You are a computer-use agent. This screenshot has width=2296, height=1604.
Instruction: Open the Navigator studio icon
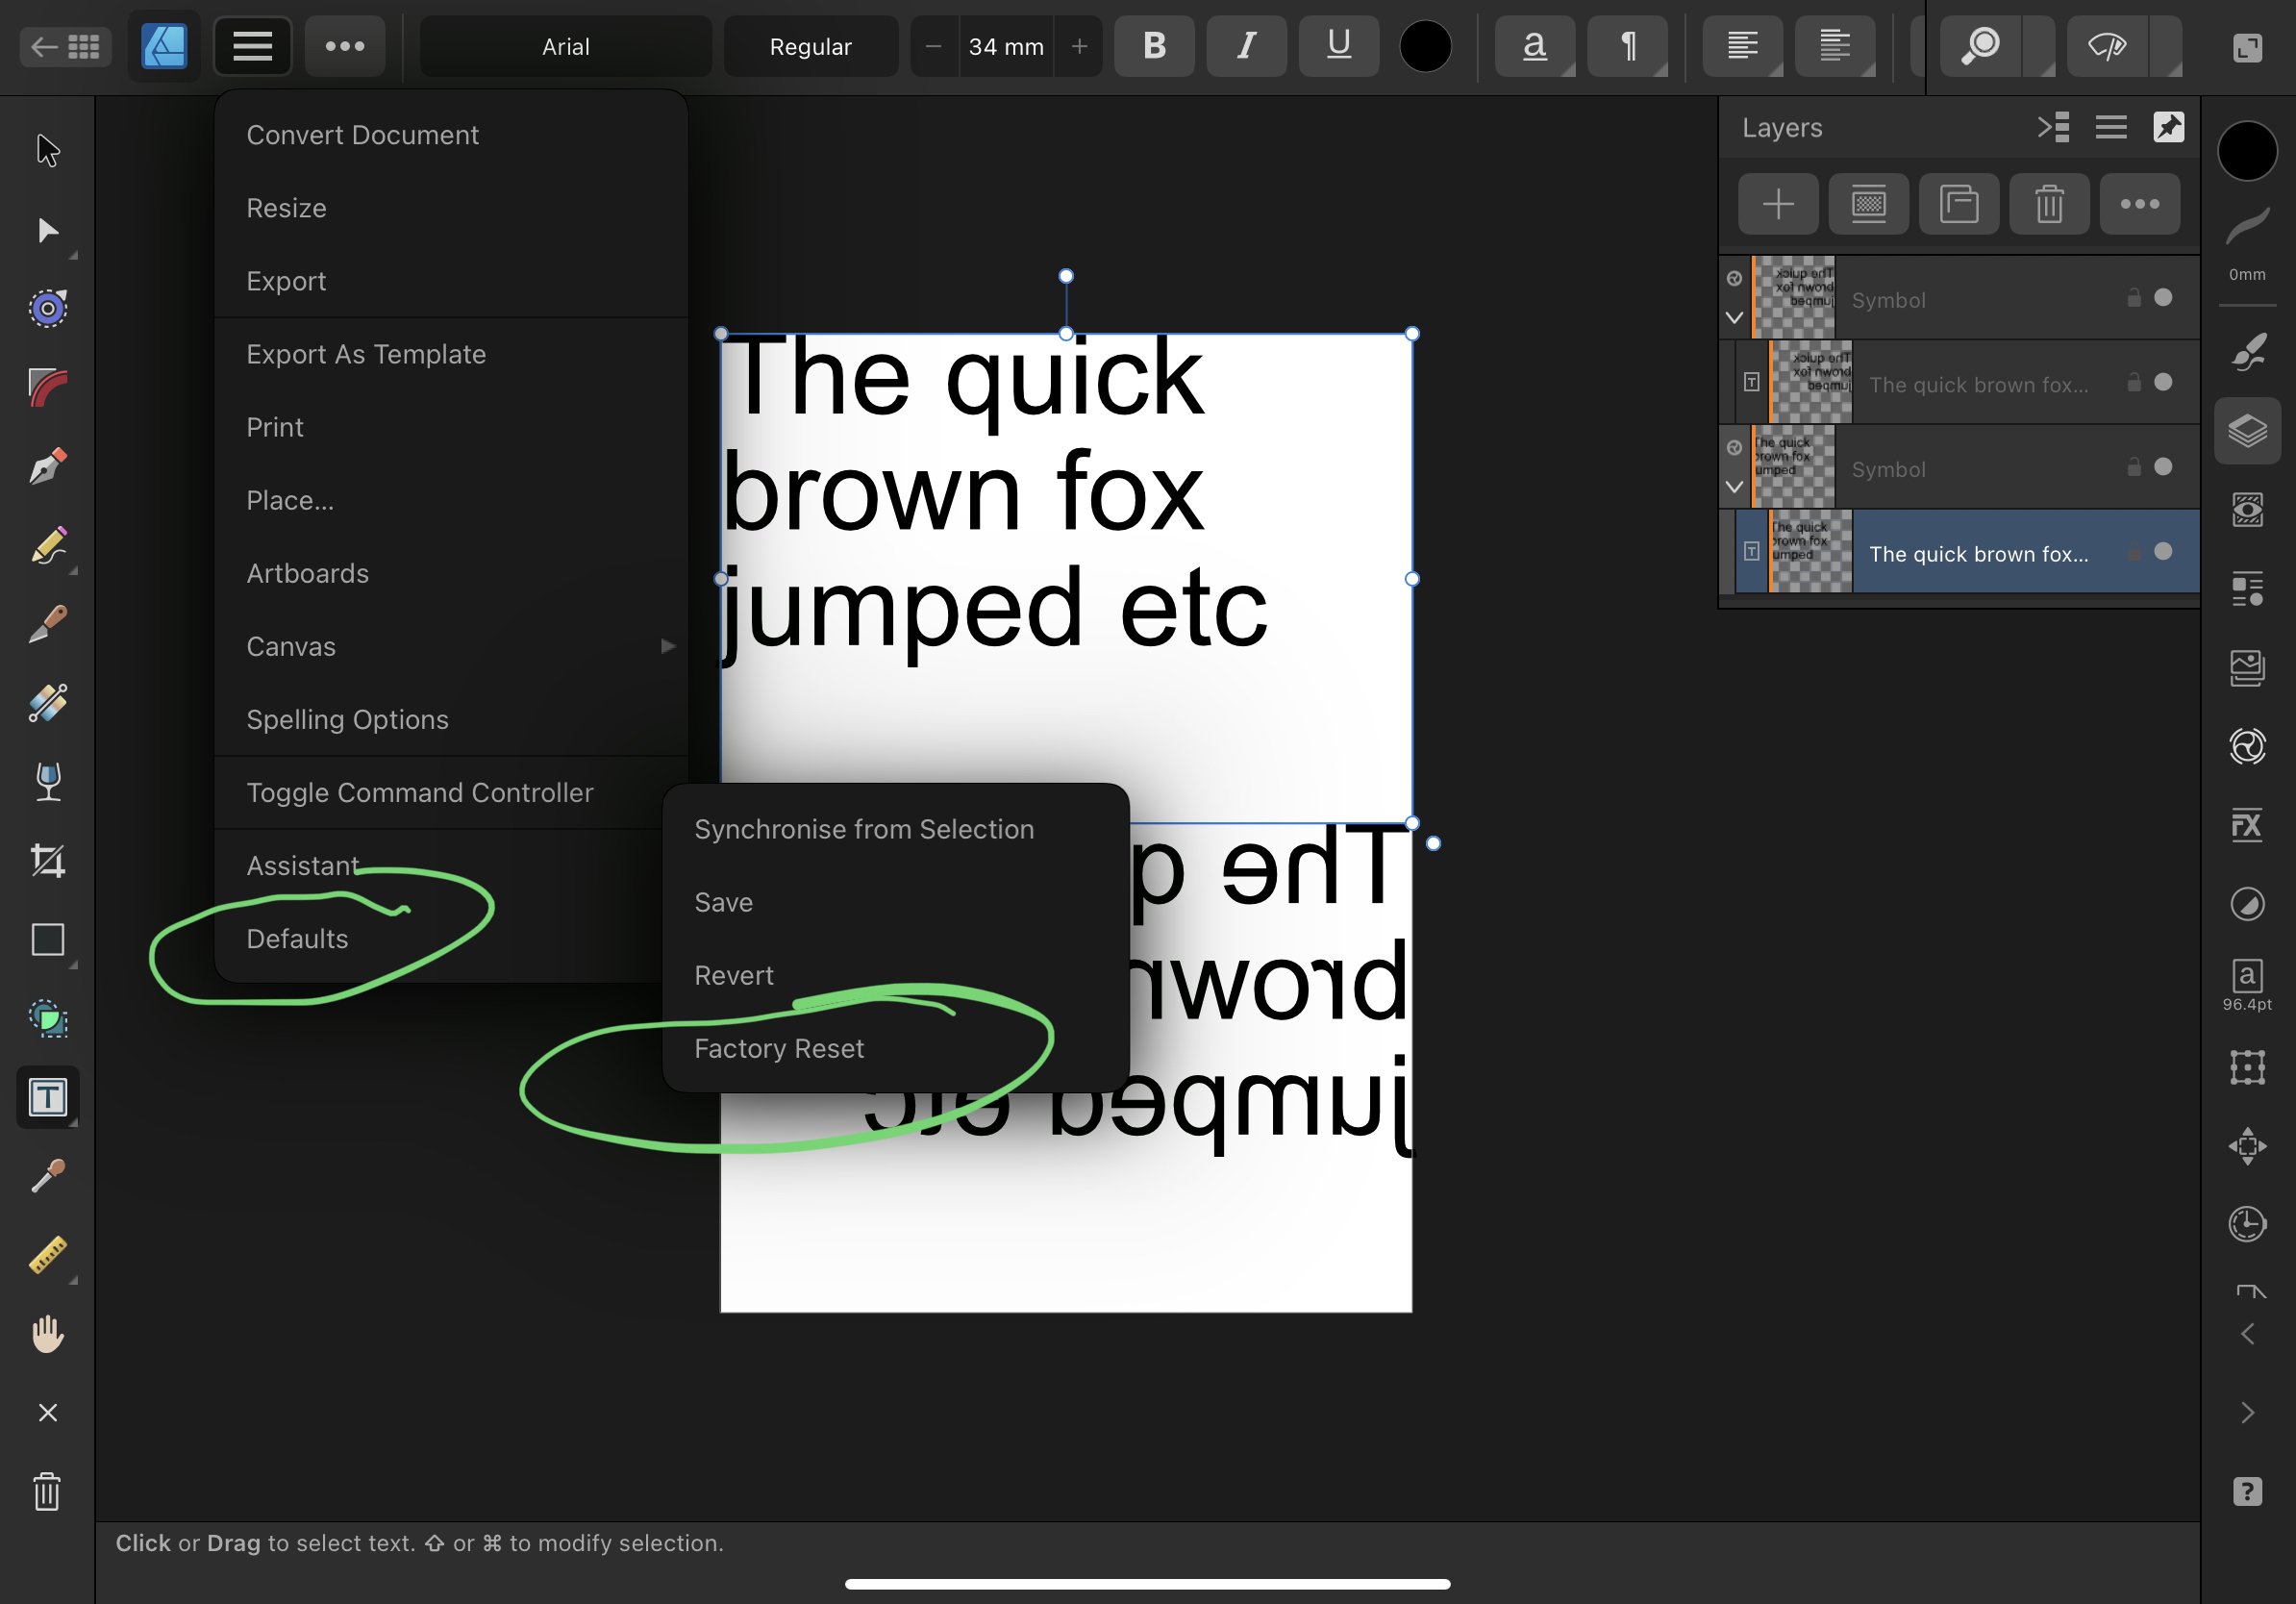pos(2247,1146)
